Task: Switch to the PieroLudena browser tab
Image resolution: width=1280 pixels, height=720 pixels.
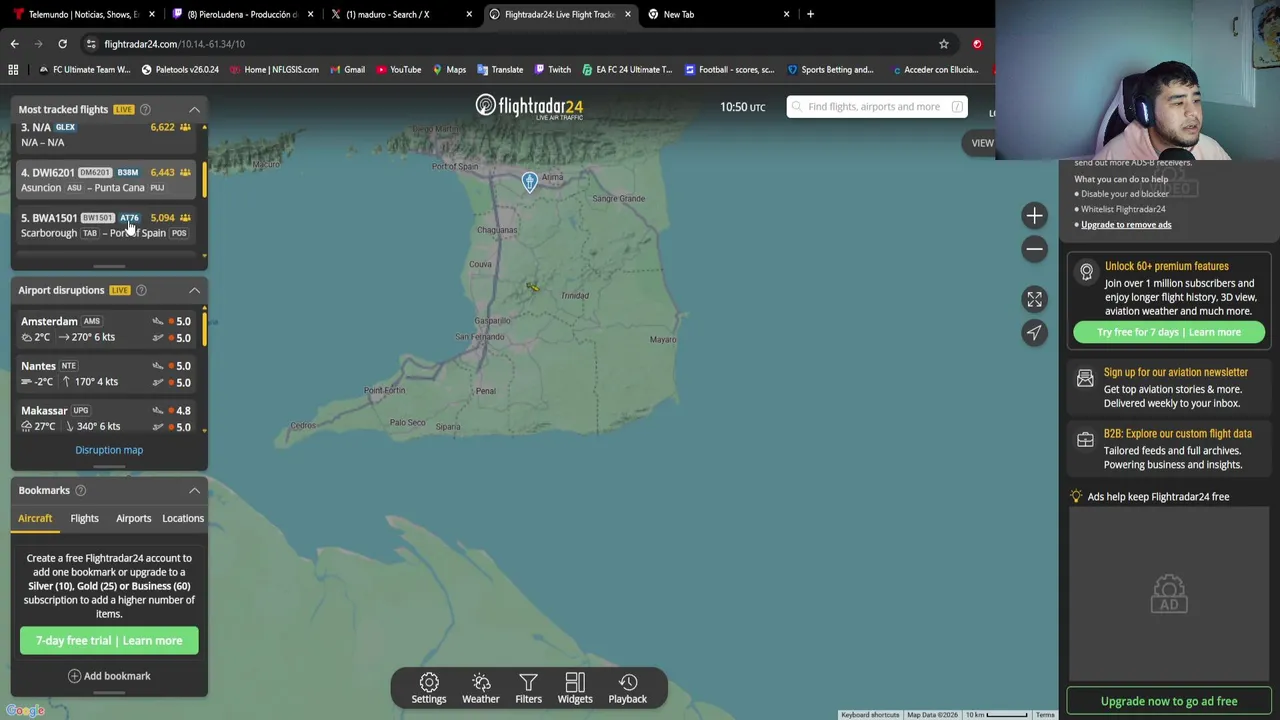Action: coord(242,14)
